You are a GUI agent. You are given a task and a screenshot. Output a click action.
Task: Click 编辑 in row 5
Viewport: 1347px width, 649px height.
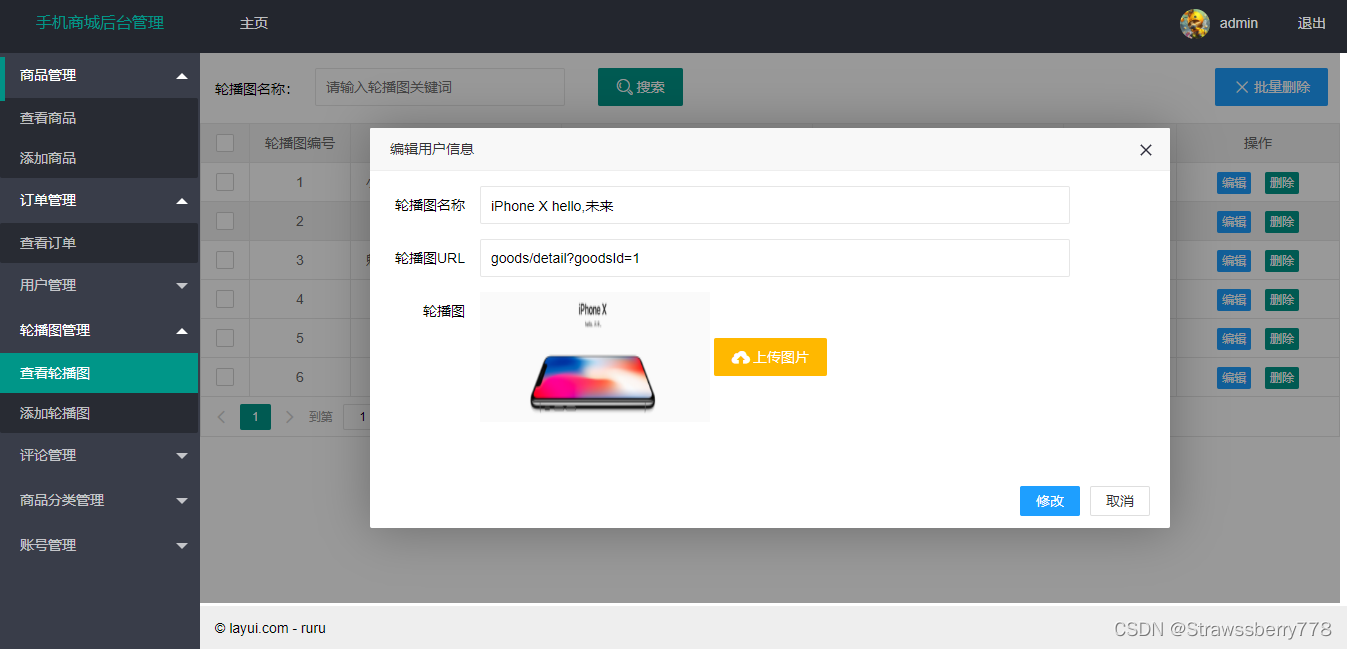click(x=1234, y=339)
